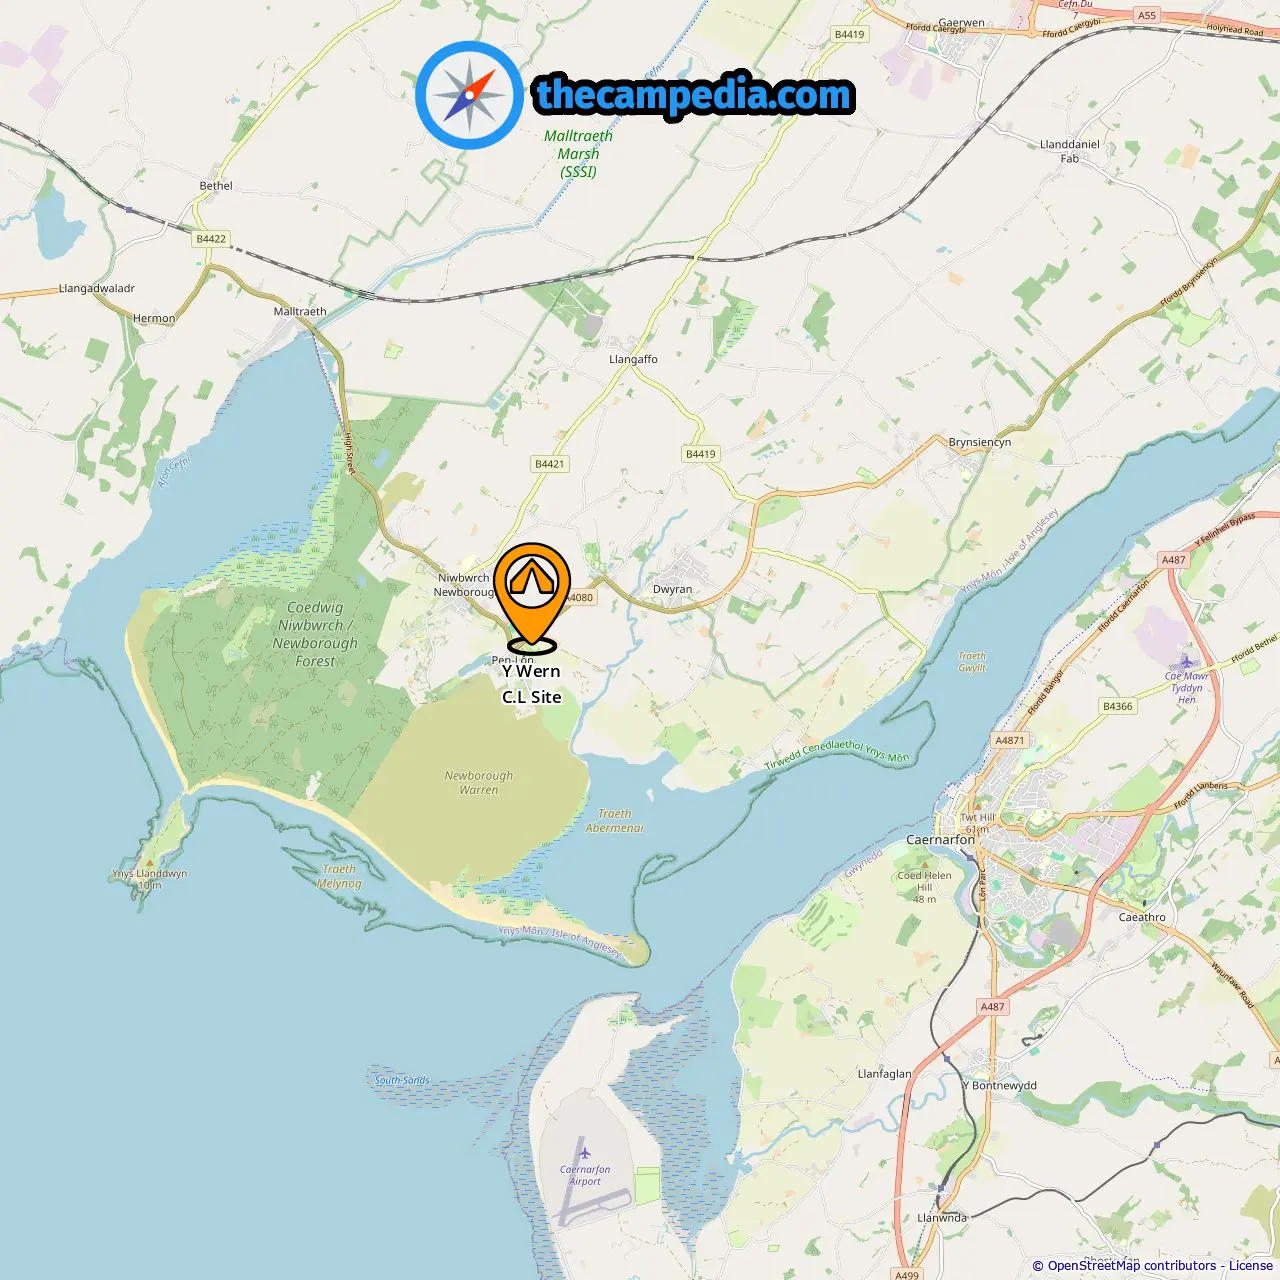The image size is (1280, 1280).
Task: Click the Cae Mawr Tyddyn Hen airfield icon
Action: click(1186, 661)
